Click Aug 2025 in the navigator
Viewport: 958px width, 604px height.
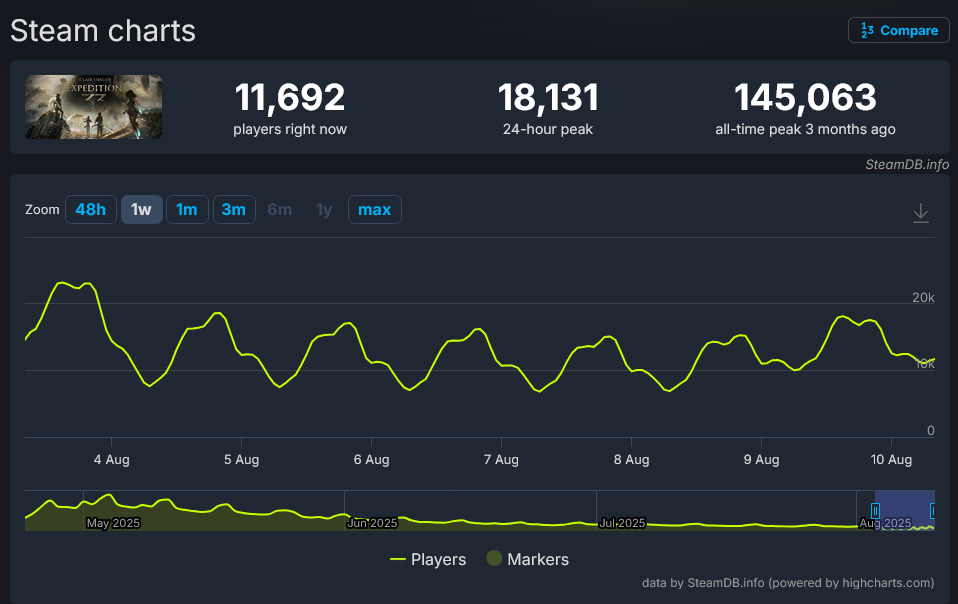pyautogui.click(x=885, y=523)
